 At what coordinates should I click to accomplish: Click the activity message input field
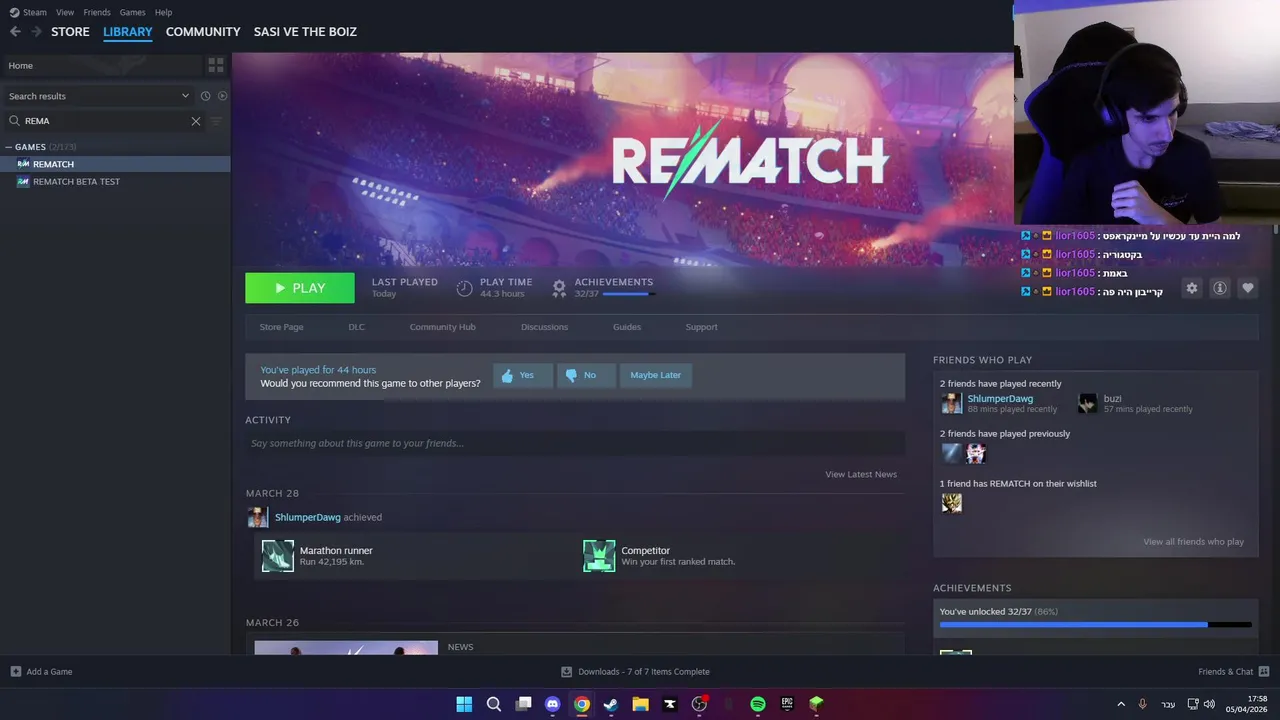(x=575, y=443)
